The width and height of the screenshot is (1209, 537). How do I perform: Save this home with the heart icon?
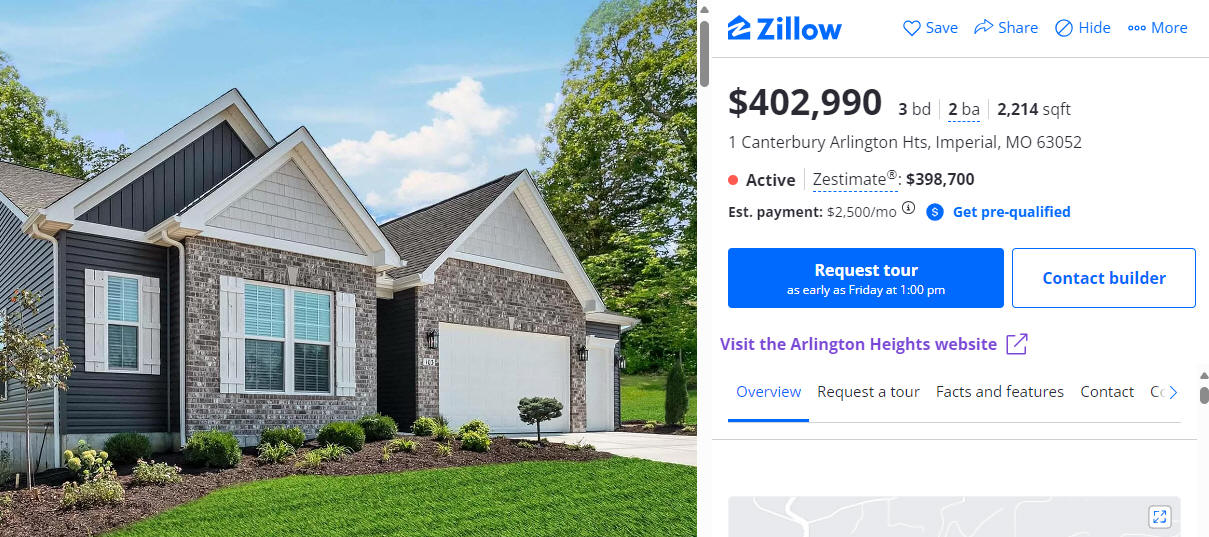(x=912, y=28)
